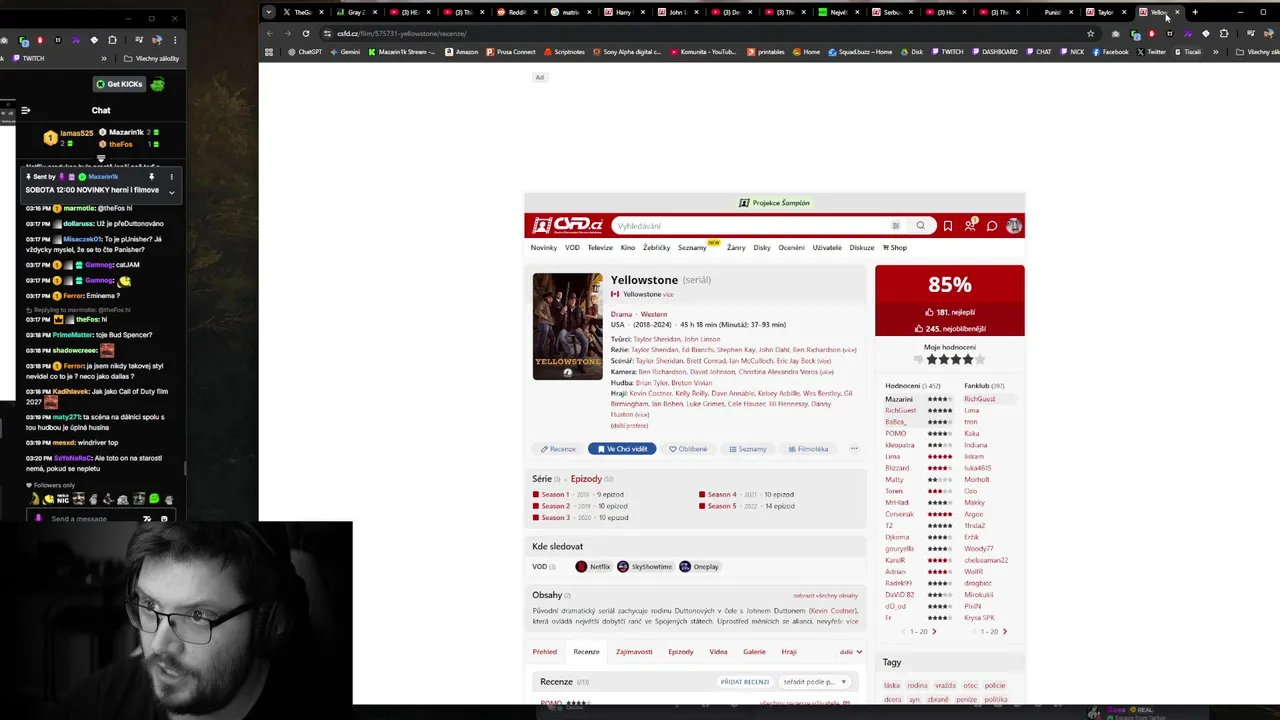Go to next page of Fanklub list
1280x720 pixels.
pyautogui.click(x=1005, y=632)
